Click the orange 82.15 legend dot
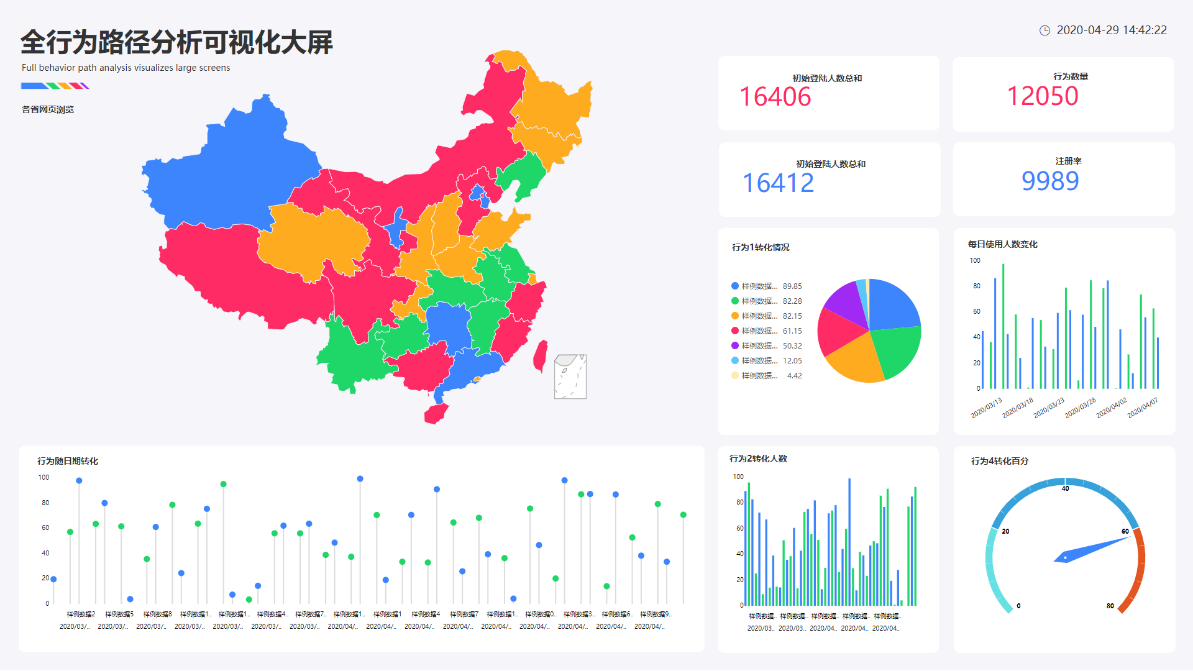The image size is (1193, 671). tap(735, 316)
